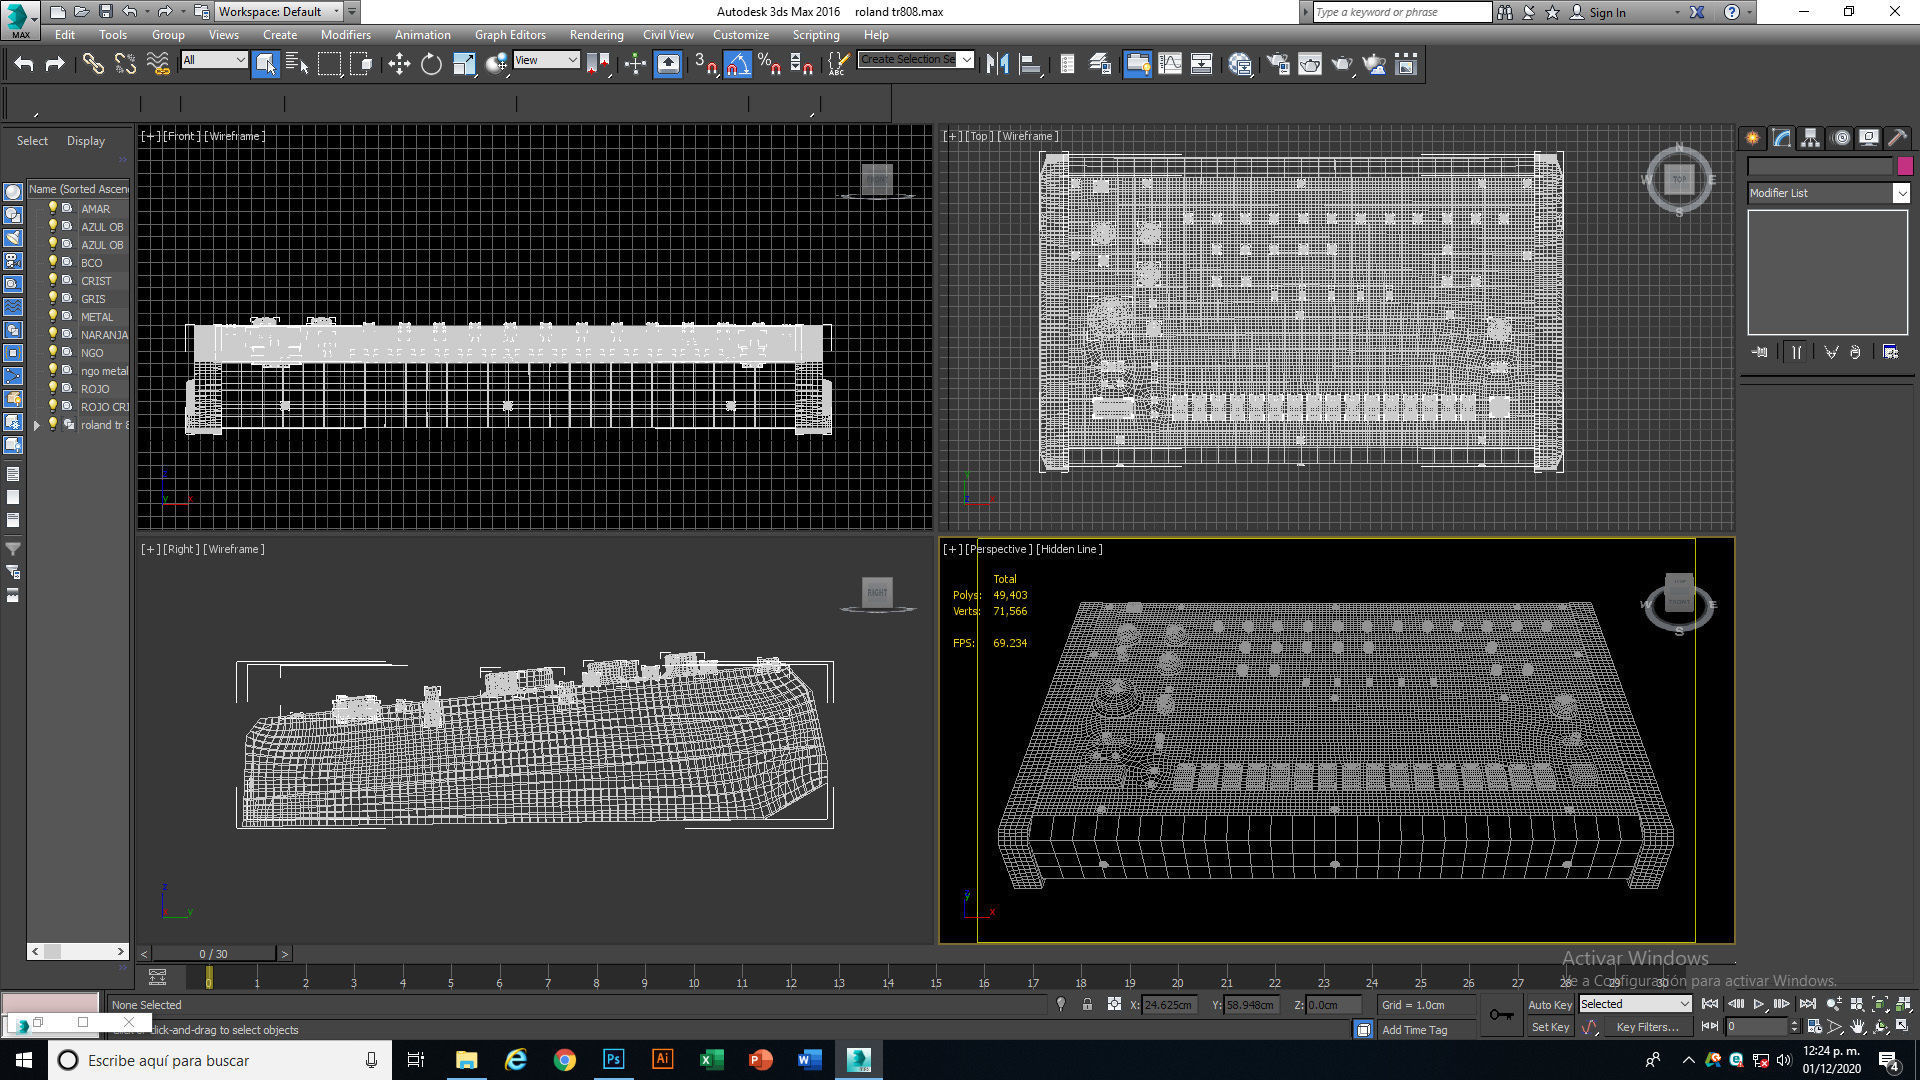Open the Modifiers menu

(345, 35)
